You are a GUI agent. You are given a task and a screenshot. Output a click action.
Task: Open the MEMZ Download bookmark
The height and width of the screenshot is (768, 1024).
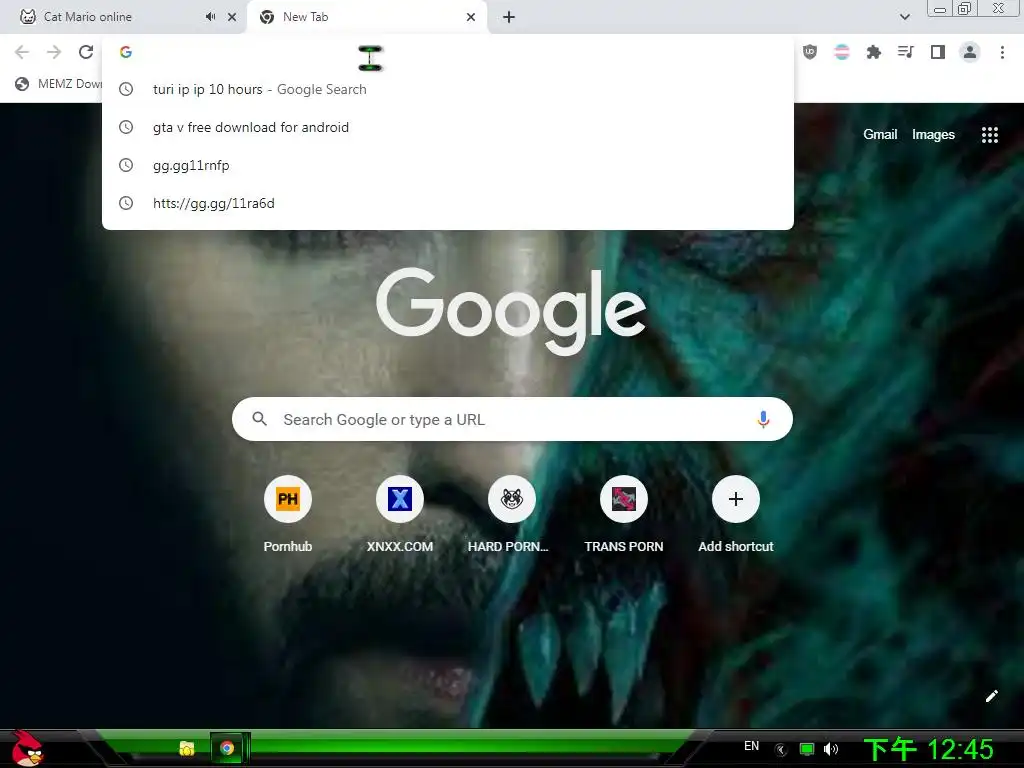pyautogui.click(x=59, y=84)
